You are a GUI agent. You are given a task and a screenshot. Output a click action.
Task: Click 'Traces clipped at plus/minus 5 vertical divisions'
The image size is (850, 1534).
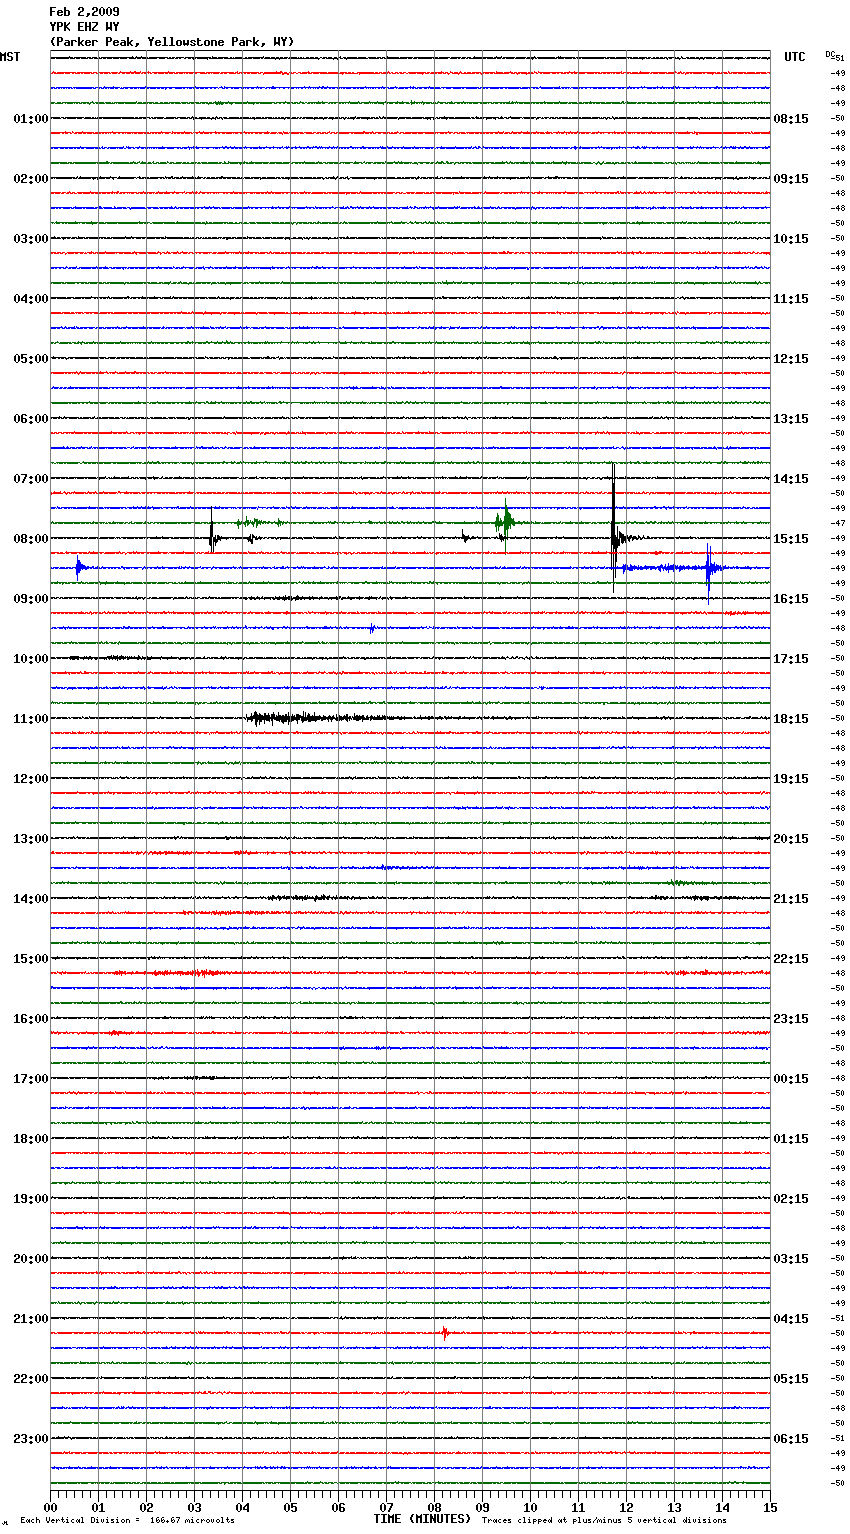[604, 1521]
